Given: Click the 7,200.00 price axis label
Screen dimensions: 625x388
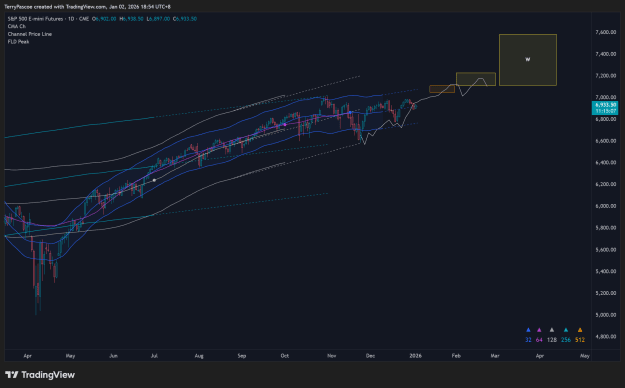Looking at the screenshot, I should pos(605,75).
